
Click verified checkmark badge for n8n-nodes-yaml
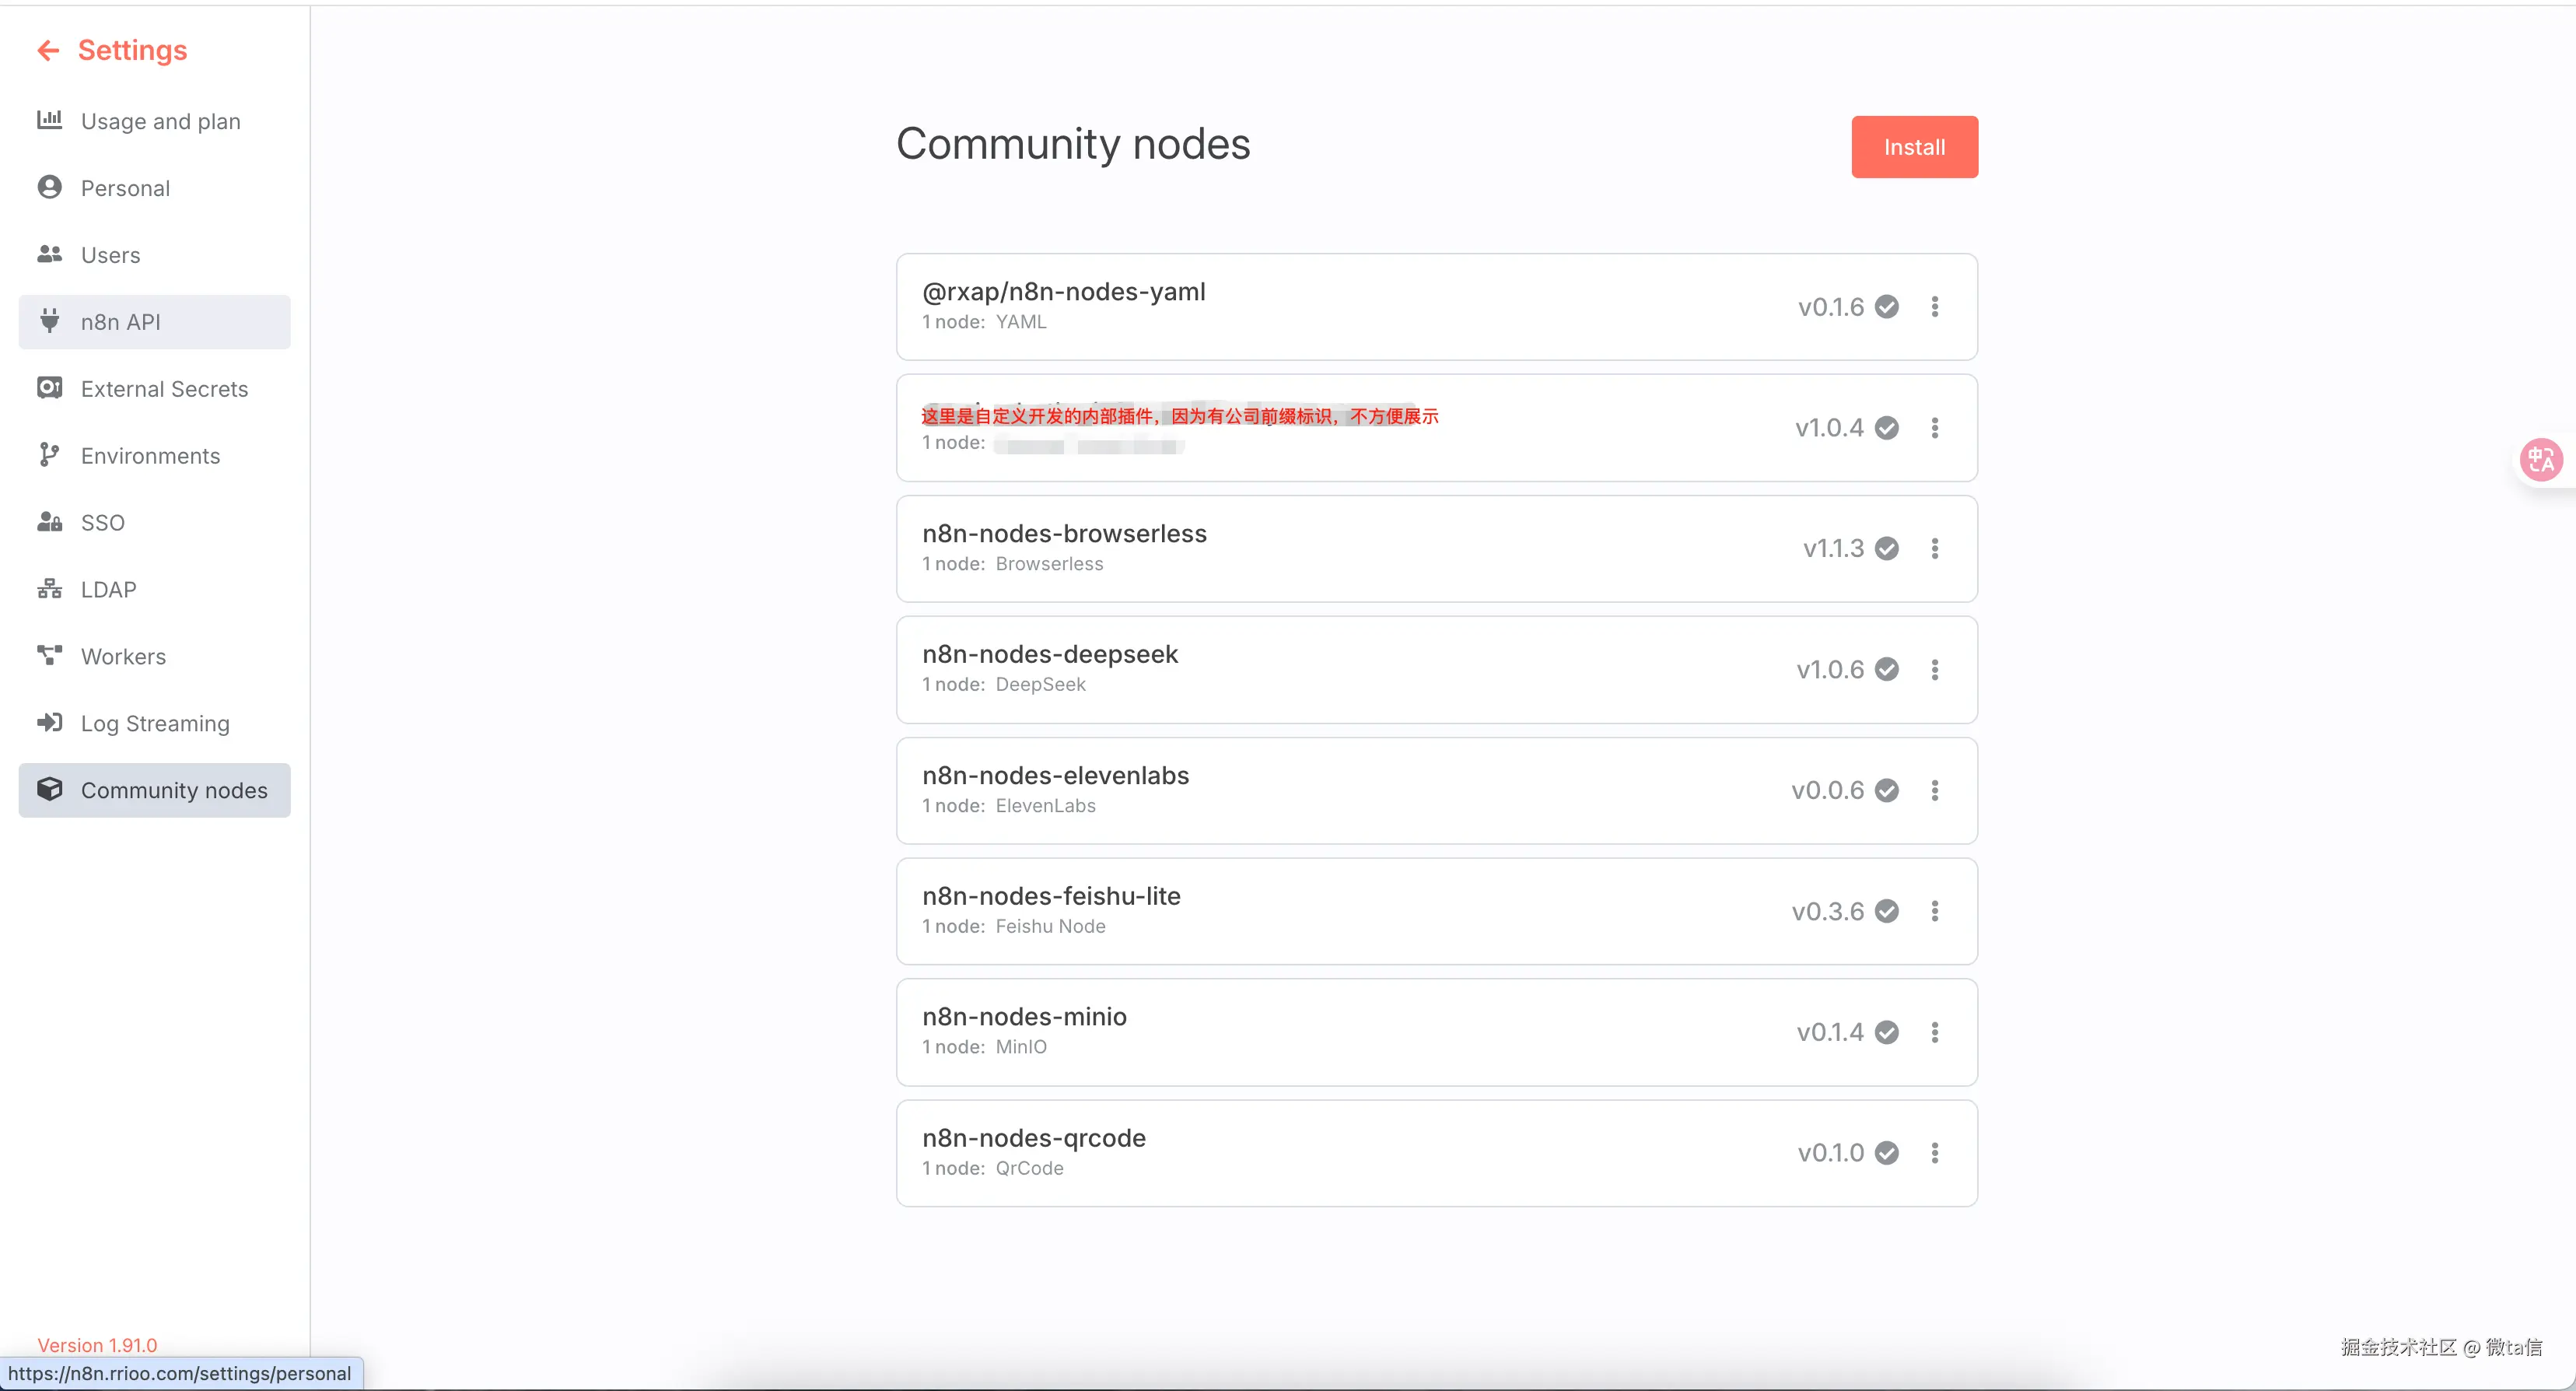coord(1887,307)
